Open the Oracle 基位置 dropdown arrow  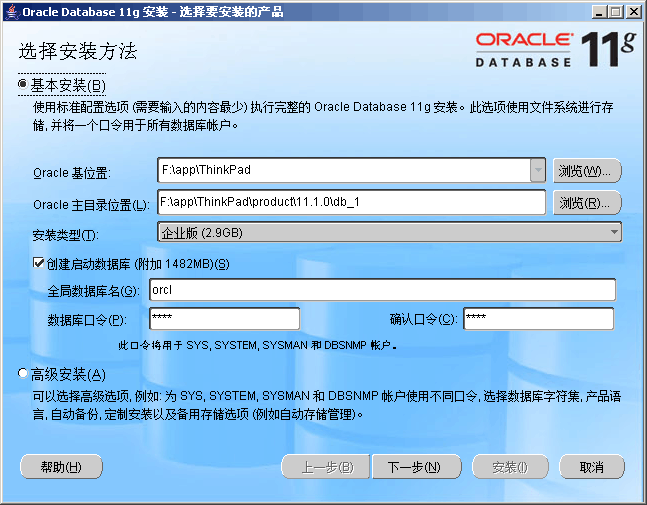(538, 170)
